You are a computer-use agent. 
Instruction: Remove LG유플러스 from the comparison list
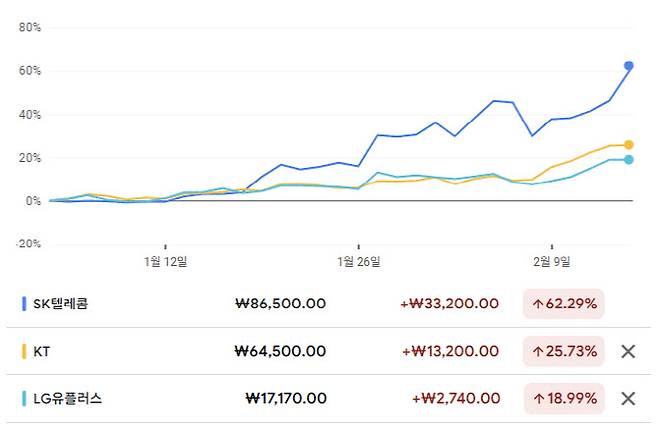[x=628, y=398]
